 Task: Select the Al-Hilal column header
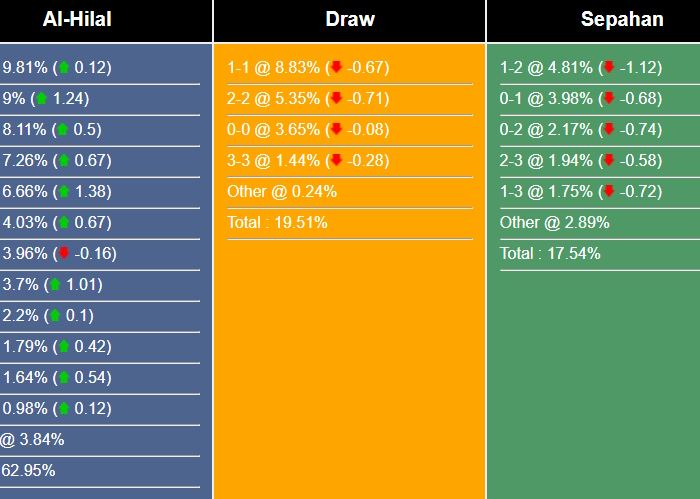[77, 20]
